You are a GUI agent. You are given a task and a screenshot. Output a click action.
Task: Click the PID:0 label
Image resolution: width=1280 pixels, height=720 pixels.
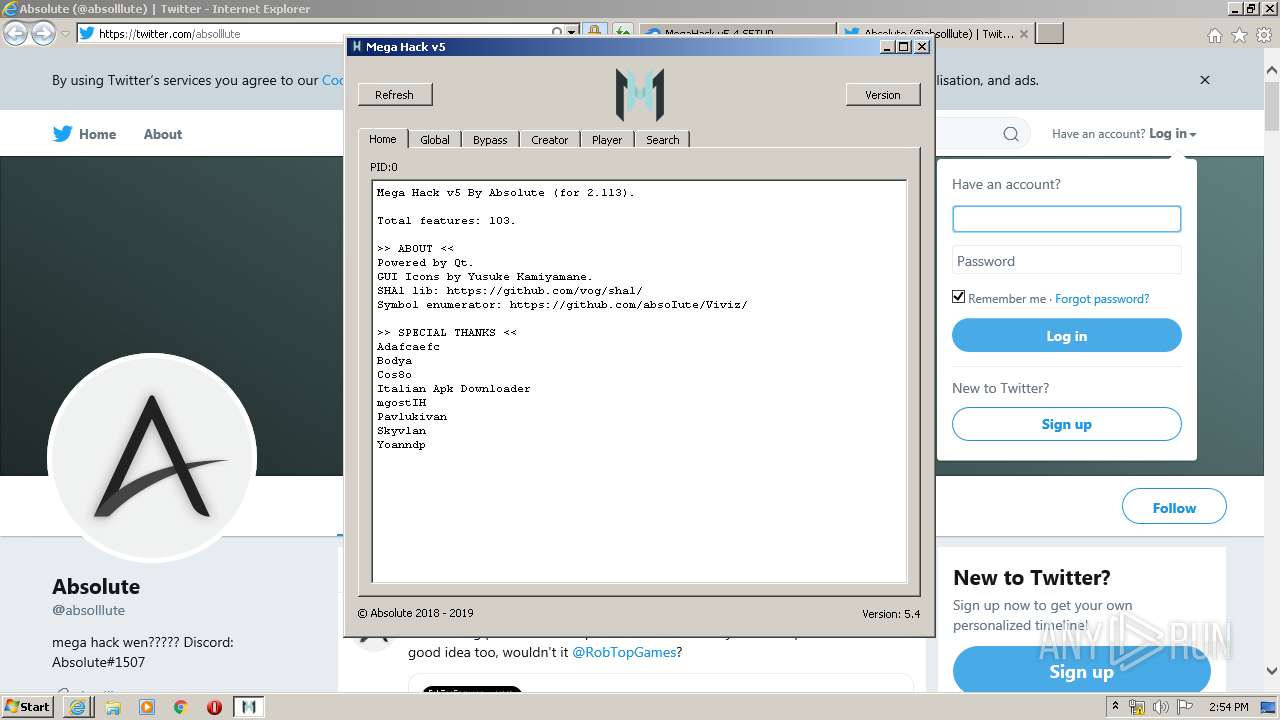tap(384, 167)
